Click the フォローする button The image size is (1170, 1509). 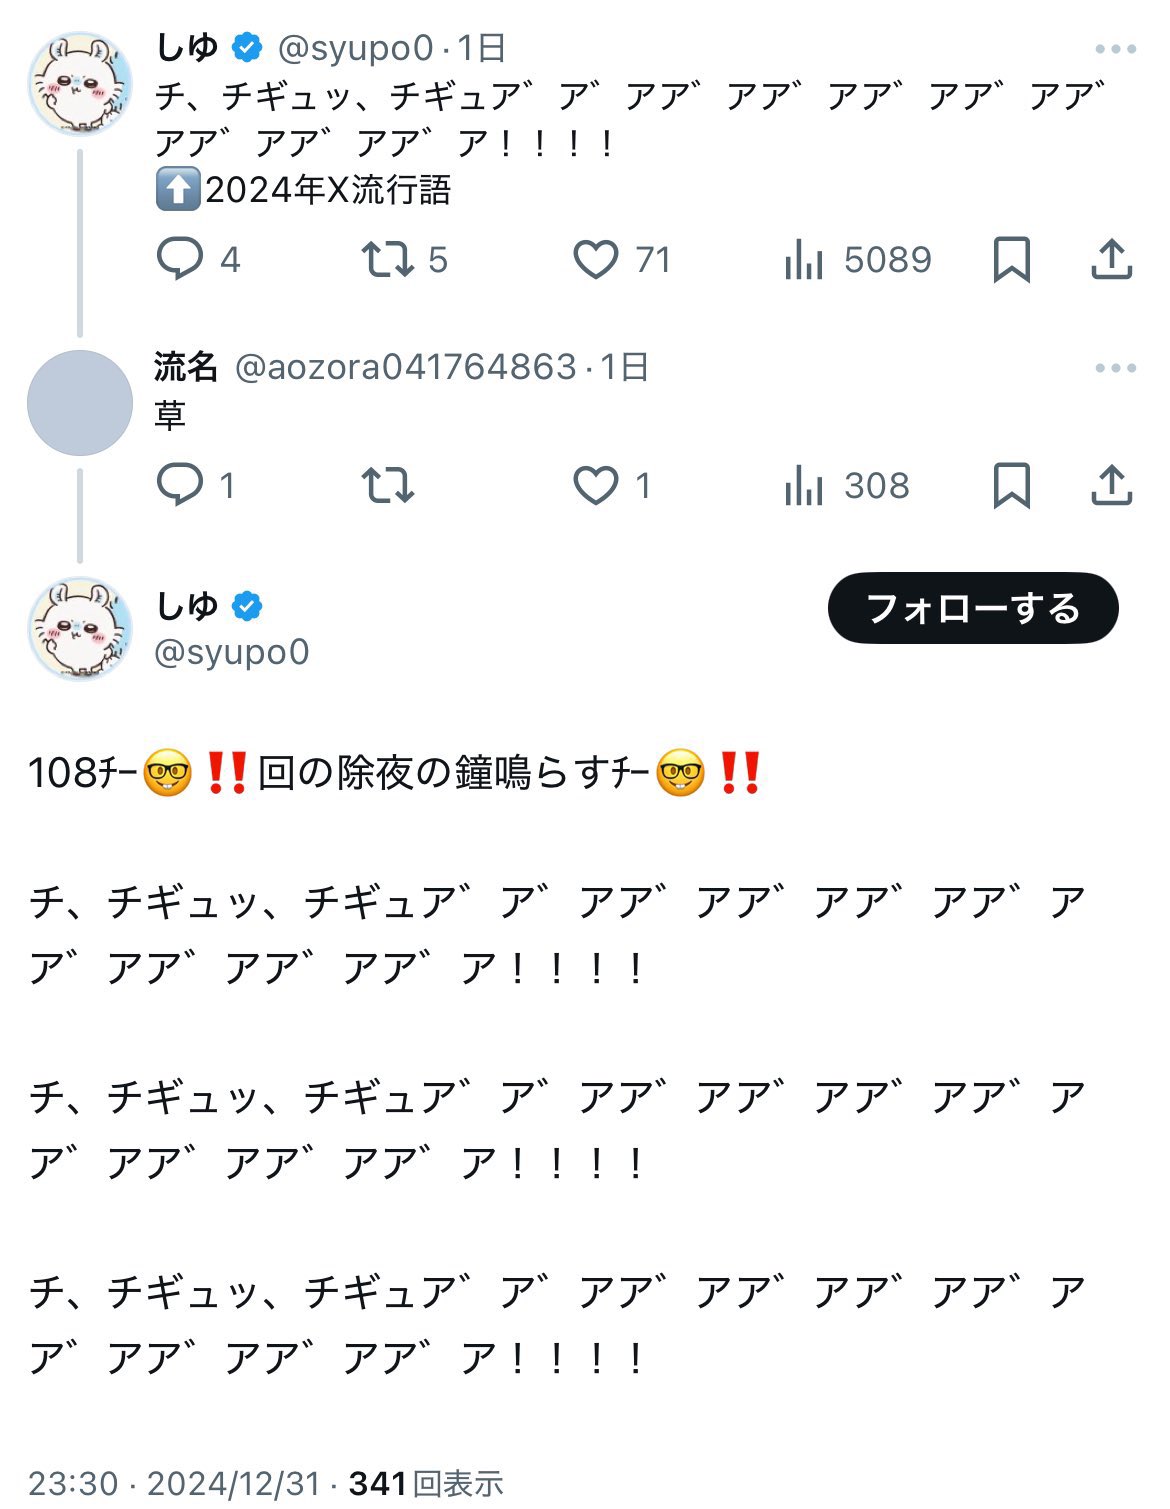972,608
